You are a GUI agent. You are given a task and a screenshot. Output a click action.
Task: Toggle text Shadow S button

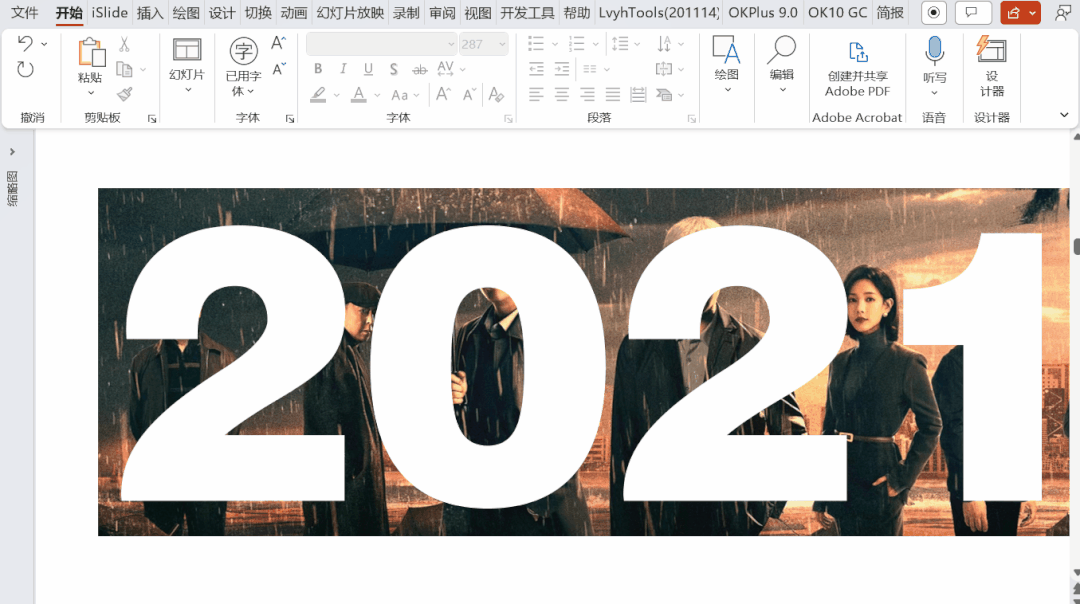coord(393,69)
